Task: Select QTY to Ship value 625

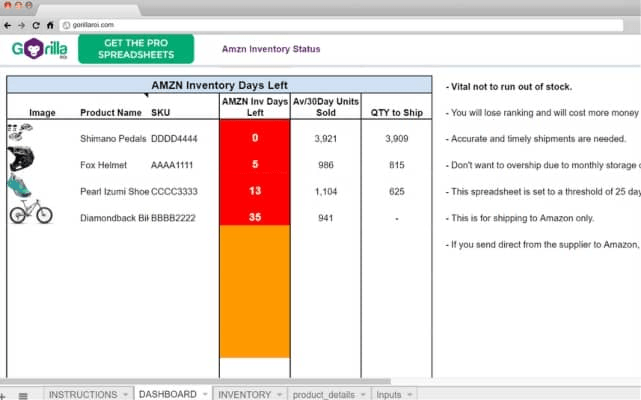Action: click(x=397, y=191)
